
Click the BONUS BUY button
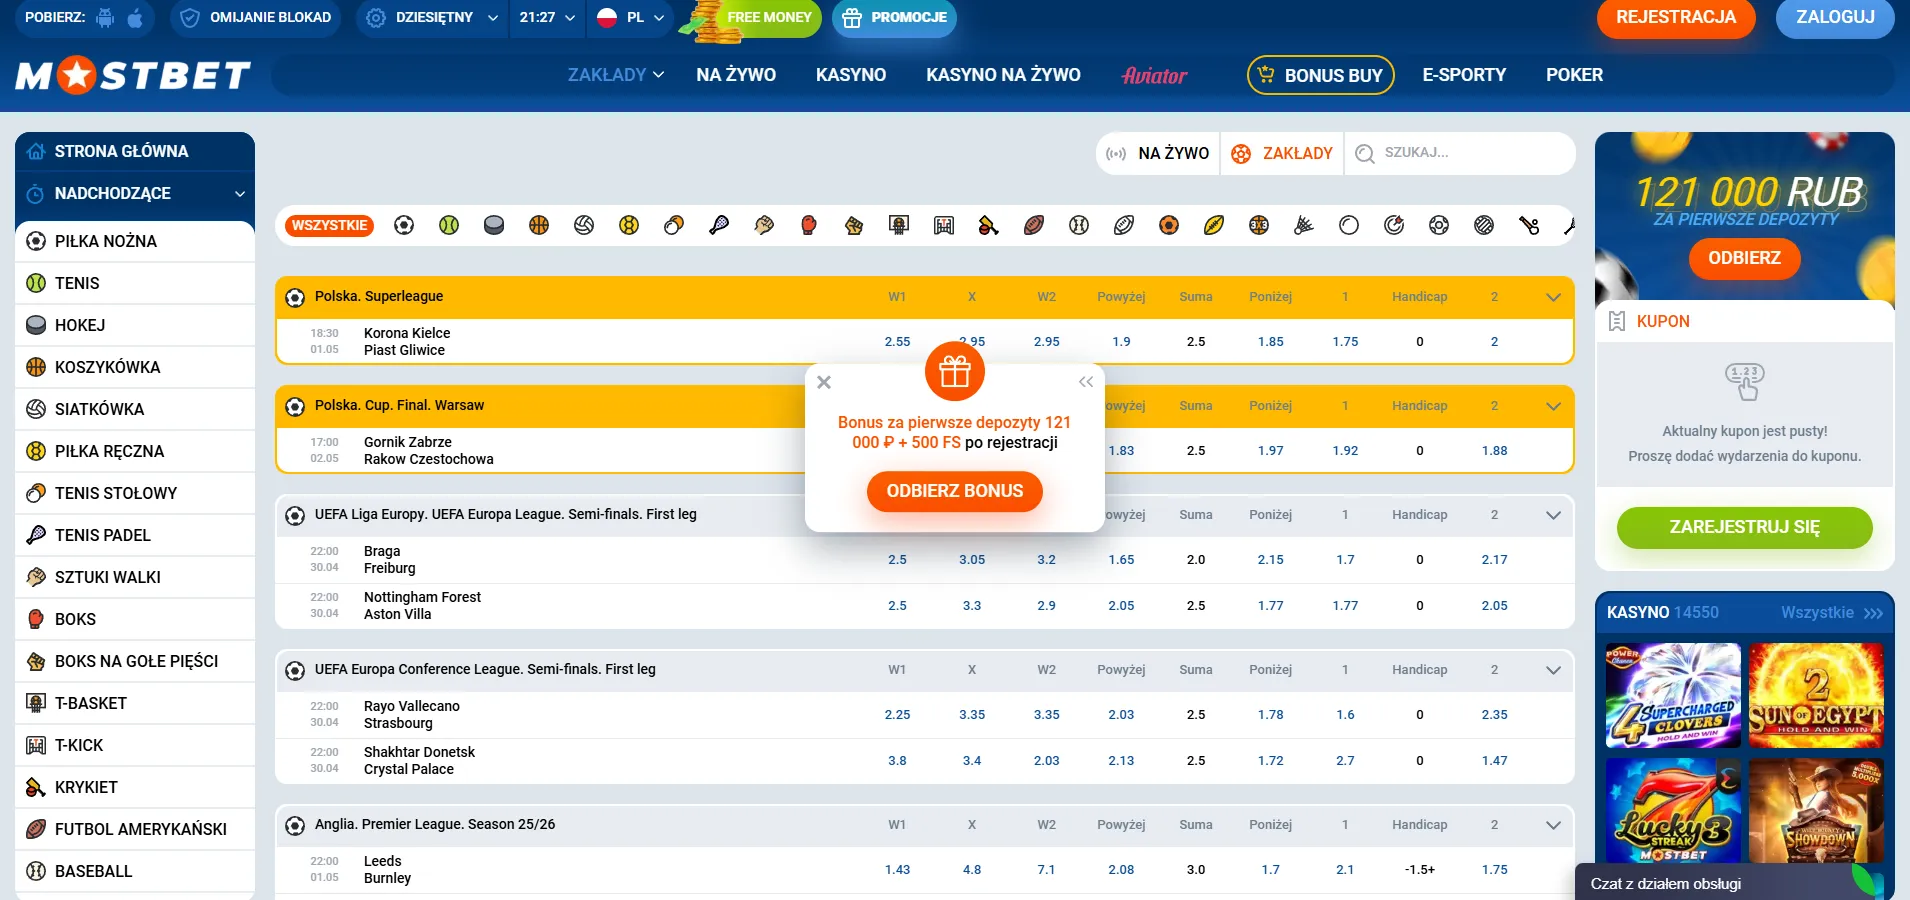click(1320, 75)
